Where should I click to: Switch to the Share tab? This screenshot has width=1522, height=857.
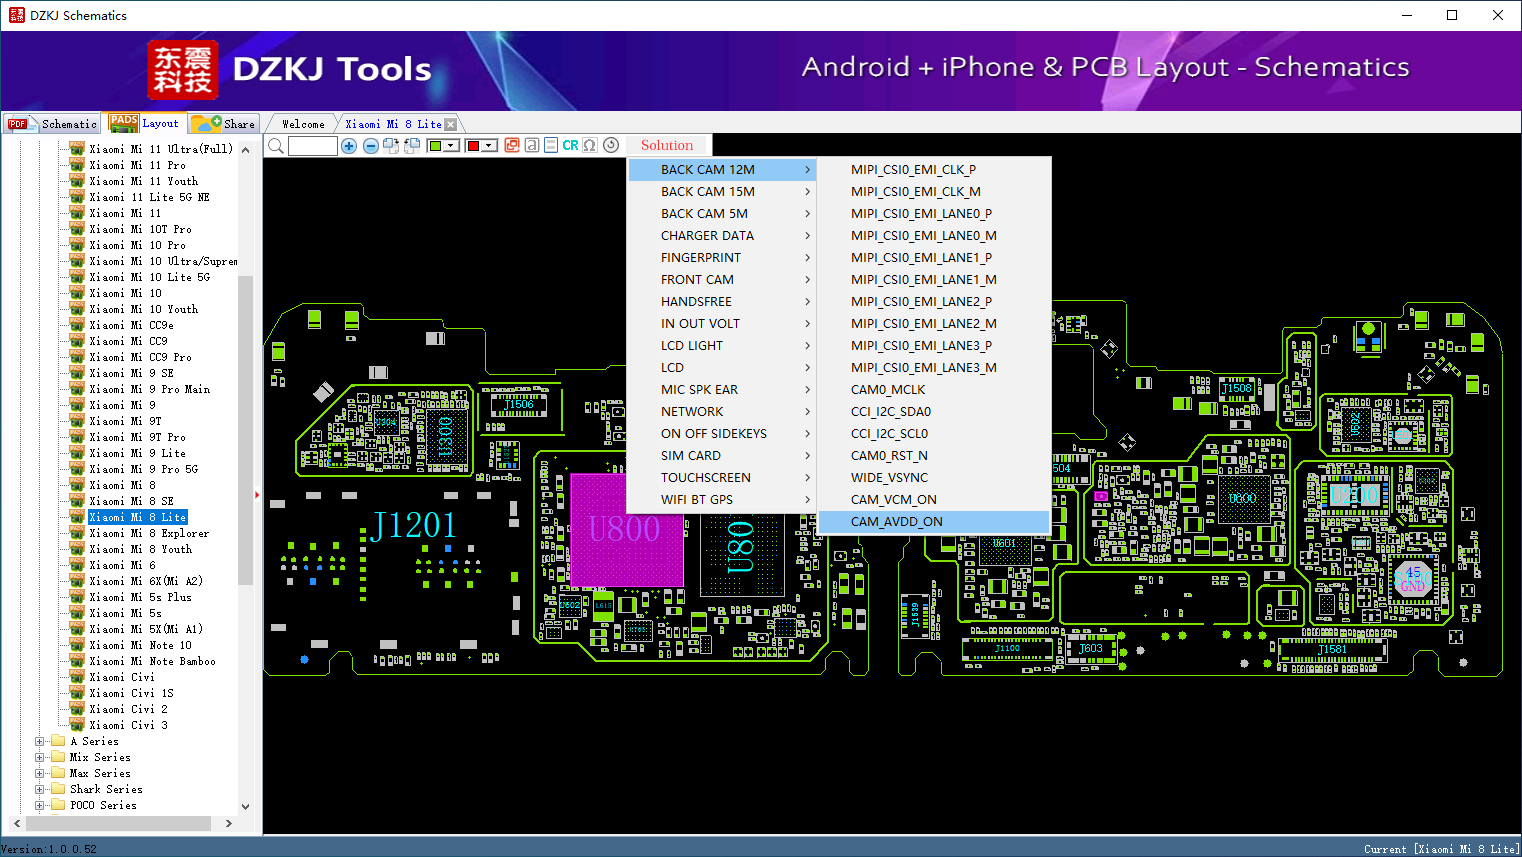[224, 124]
